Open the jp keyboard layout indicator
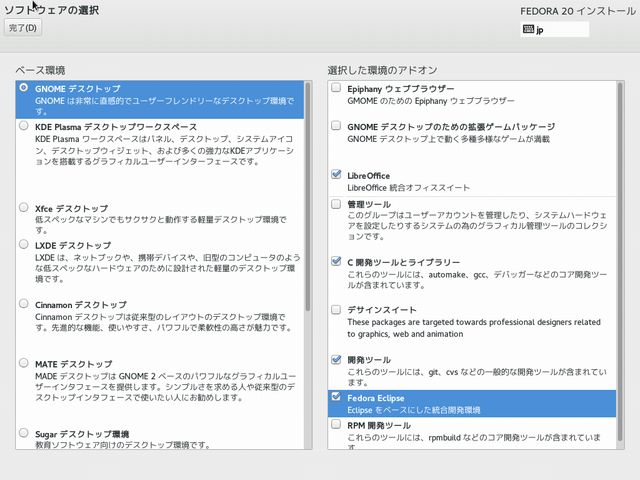Image resolution: width=640 pixels, height=480 pixels. 554,29
